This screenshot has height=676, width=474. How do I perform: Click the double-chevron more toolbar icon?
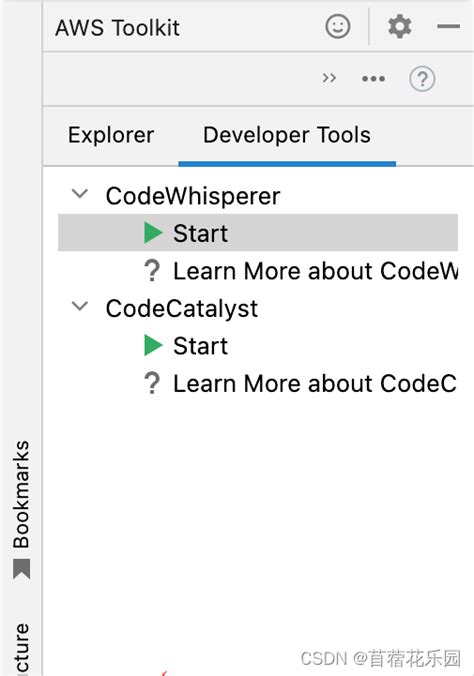[329, 78]
